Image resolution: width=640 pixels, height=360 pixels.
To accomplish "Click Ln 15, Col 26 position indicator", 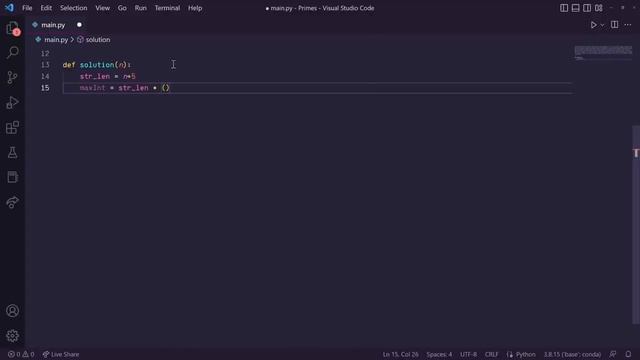I will tap(400, 354).
